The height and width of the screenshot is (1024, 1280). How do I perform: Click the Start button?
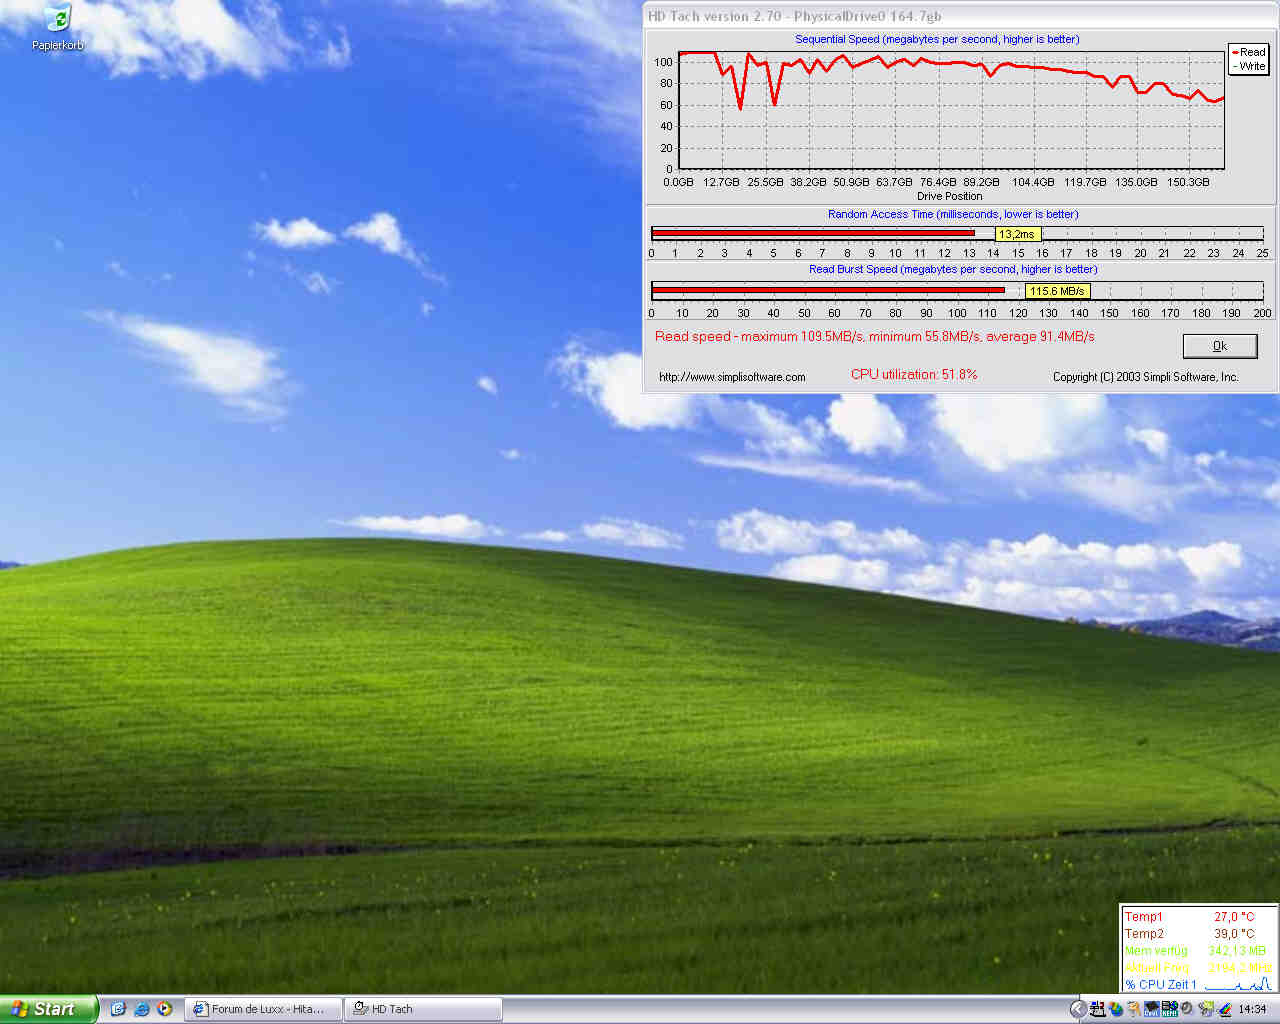pyautogui.click(x=48, y=1009)
